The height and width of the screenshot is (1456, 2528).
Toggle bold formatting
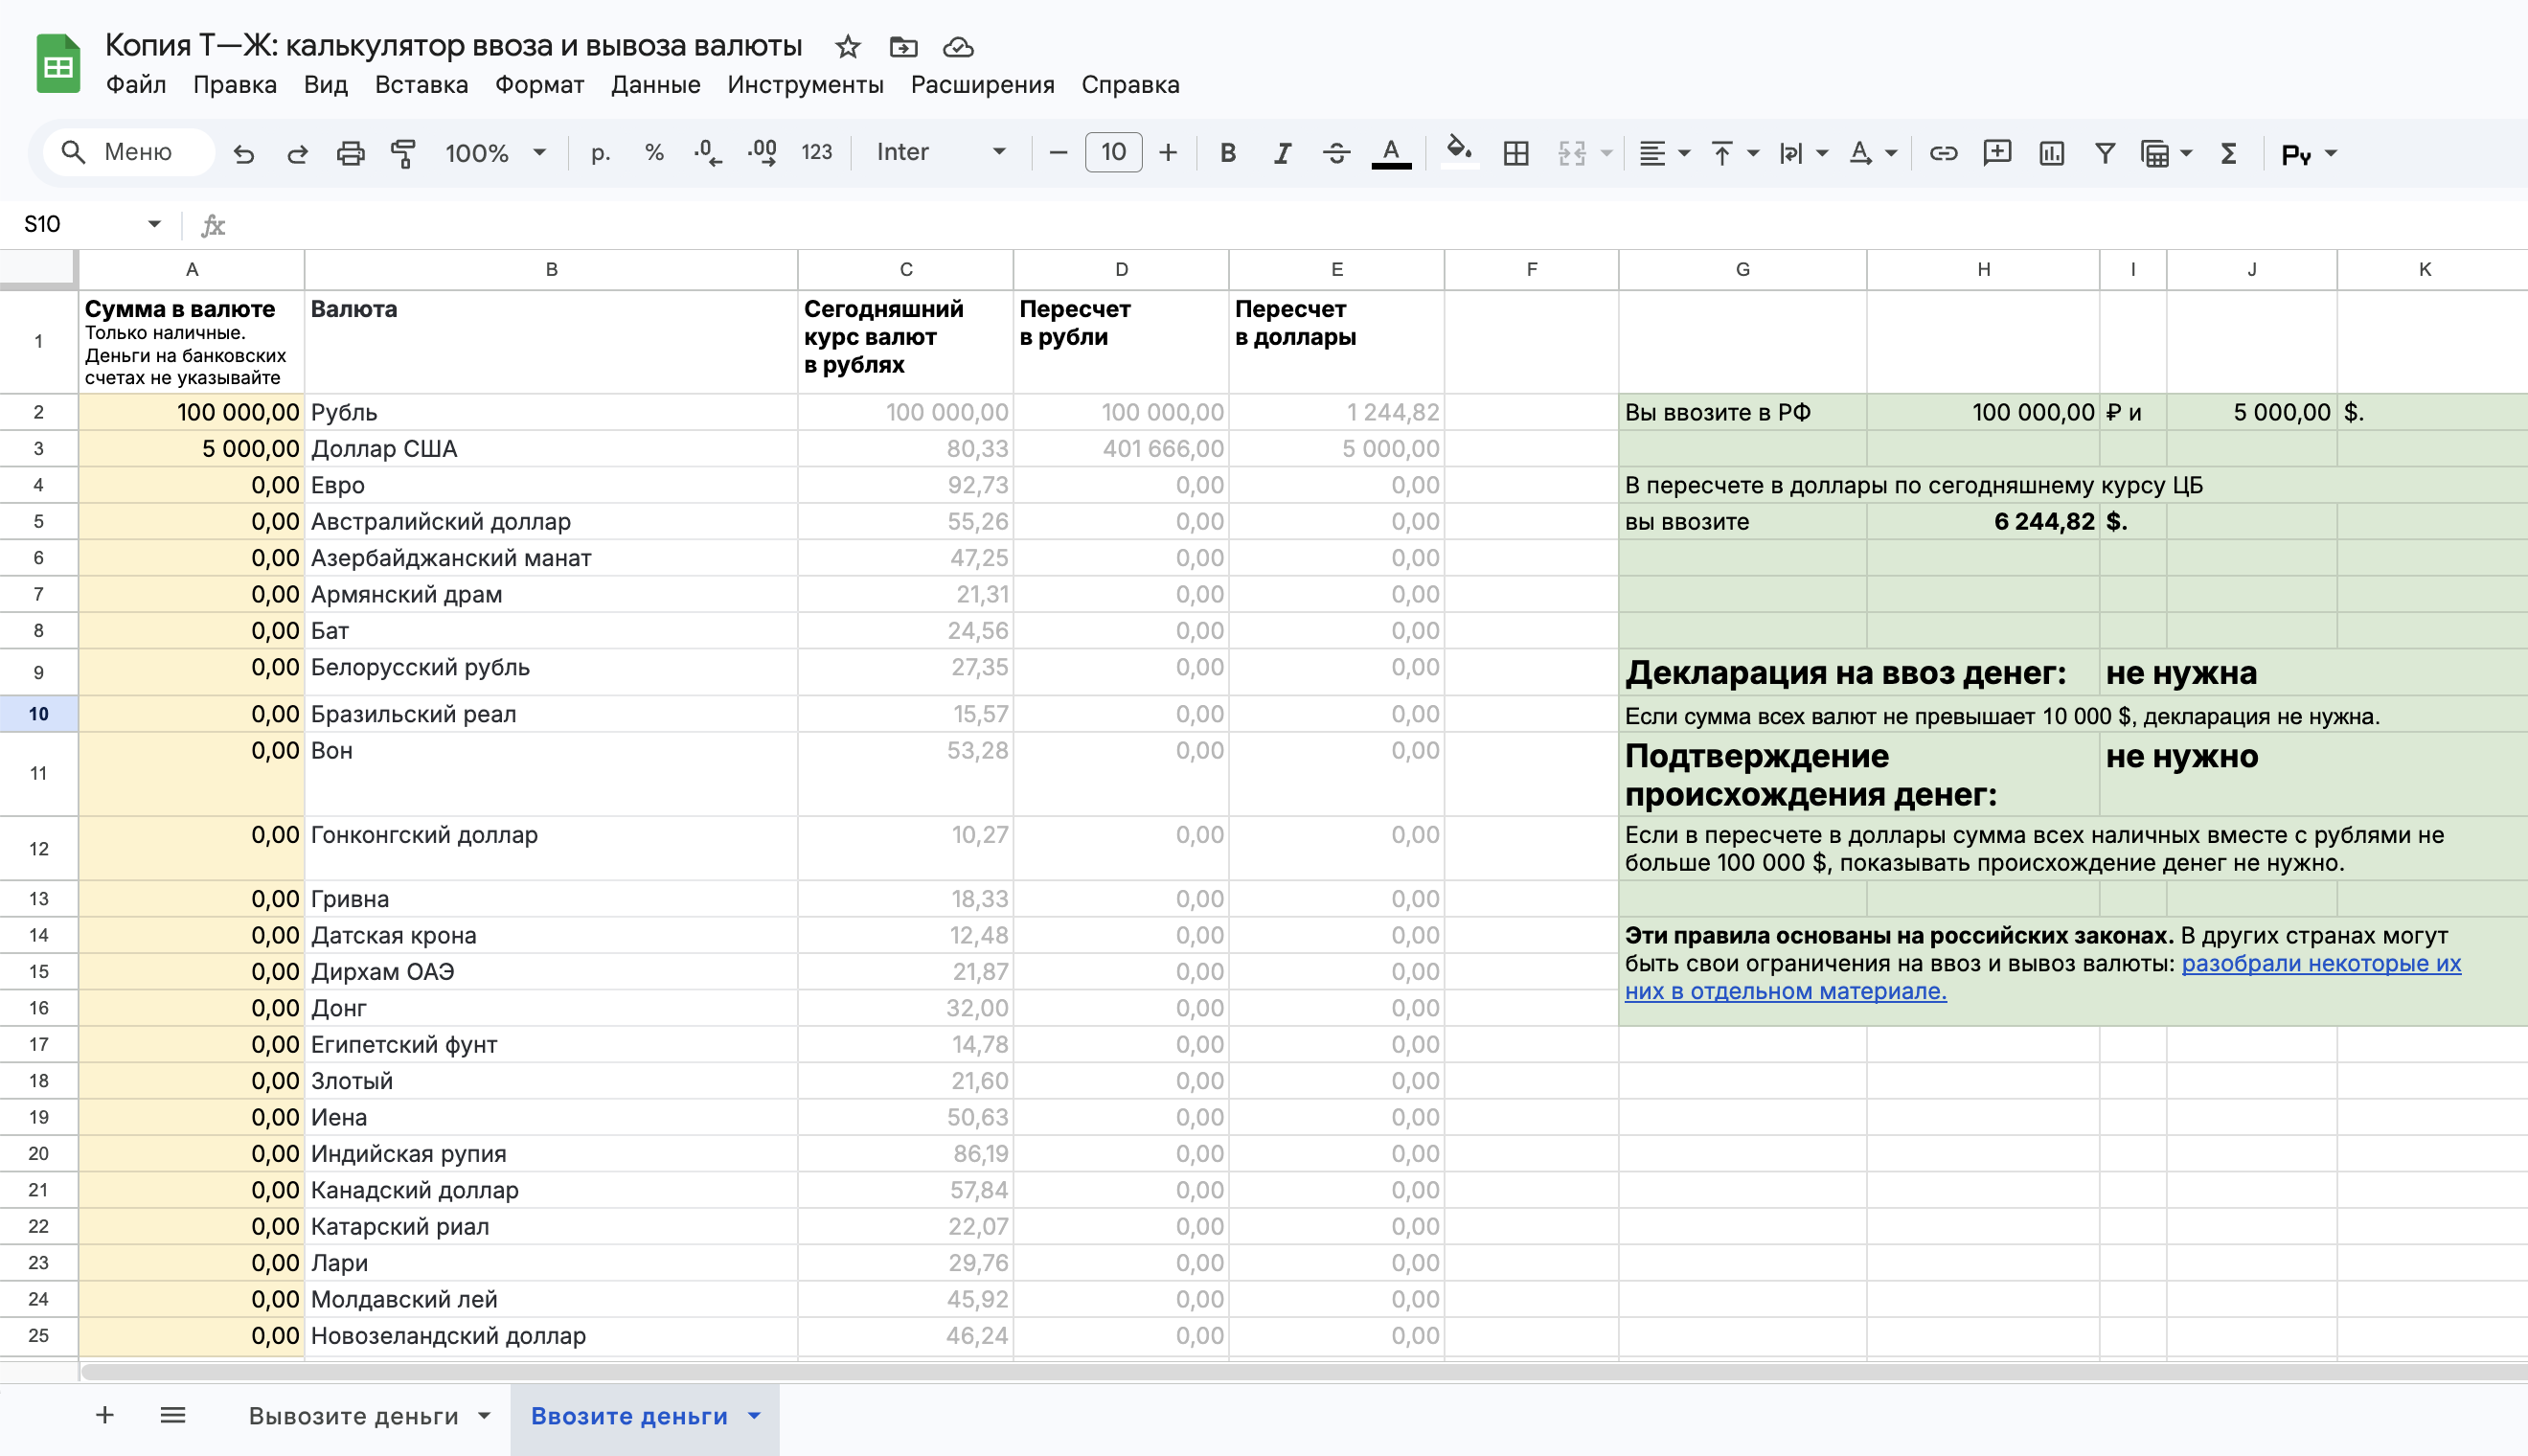(x=1228, y=153)
